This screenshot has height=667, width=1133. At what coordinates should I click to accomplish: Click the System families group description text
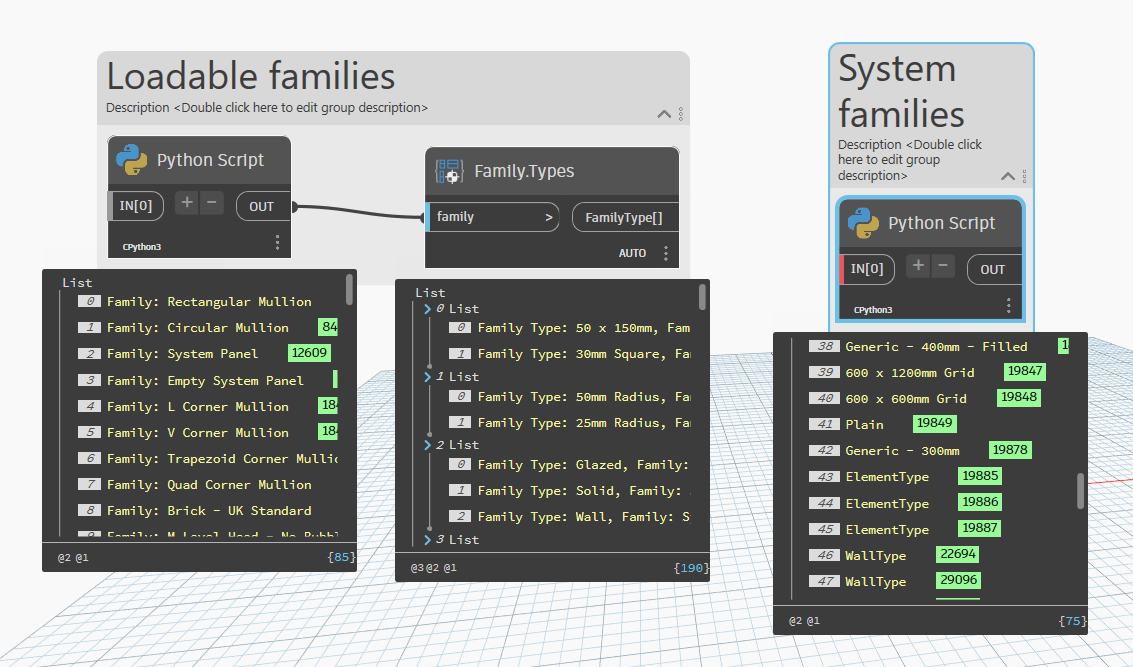910,160
